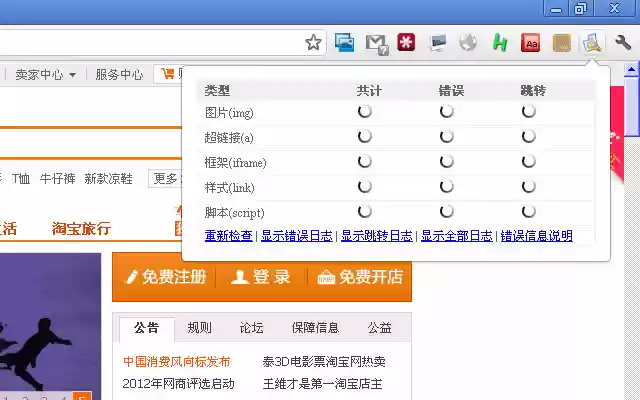Screen dimensions: 640x400
Task: Click the red Aa dictionary extension icon
Action: [531, 42]
